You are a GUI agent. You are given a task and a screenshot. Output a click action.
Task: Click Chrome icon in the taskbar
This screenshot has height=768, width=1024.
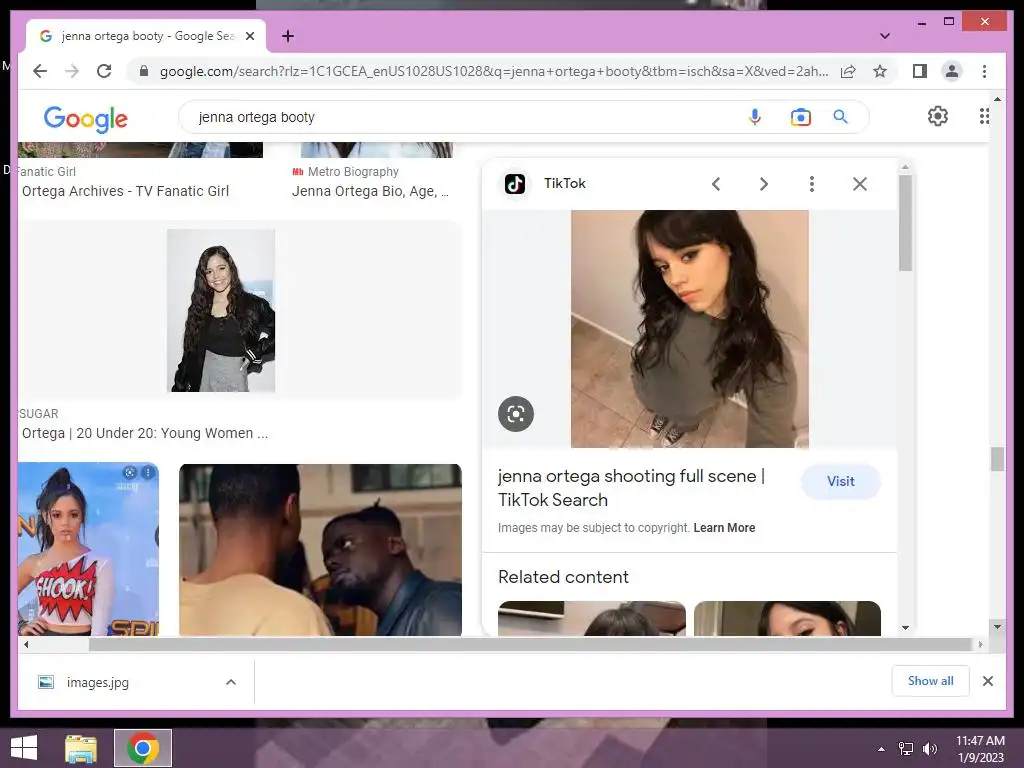pos(143,748)
